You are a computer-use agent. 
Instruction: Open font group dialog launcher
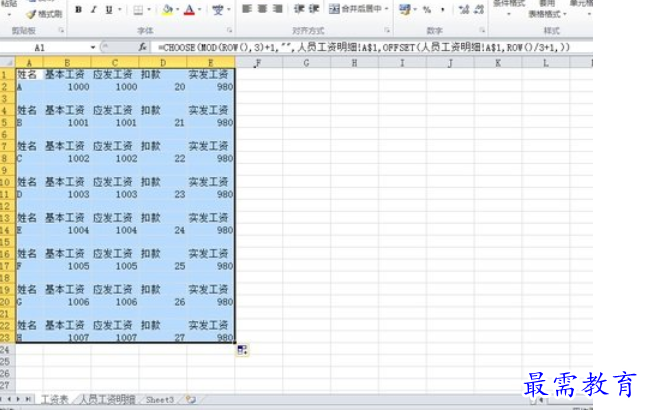click(230, 30)
